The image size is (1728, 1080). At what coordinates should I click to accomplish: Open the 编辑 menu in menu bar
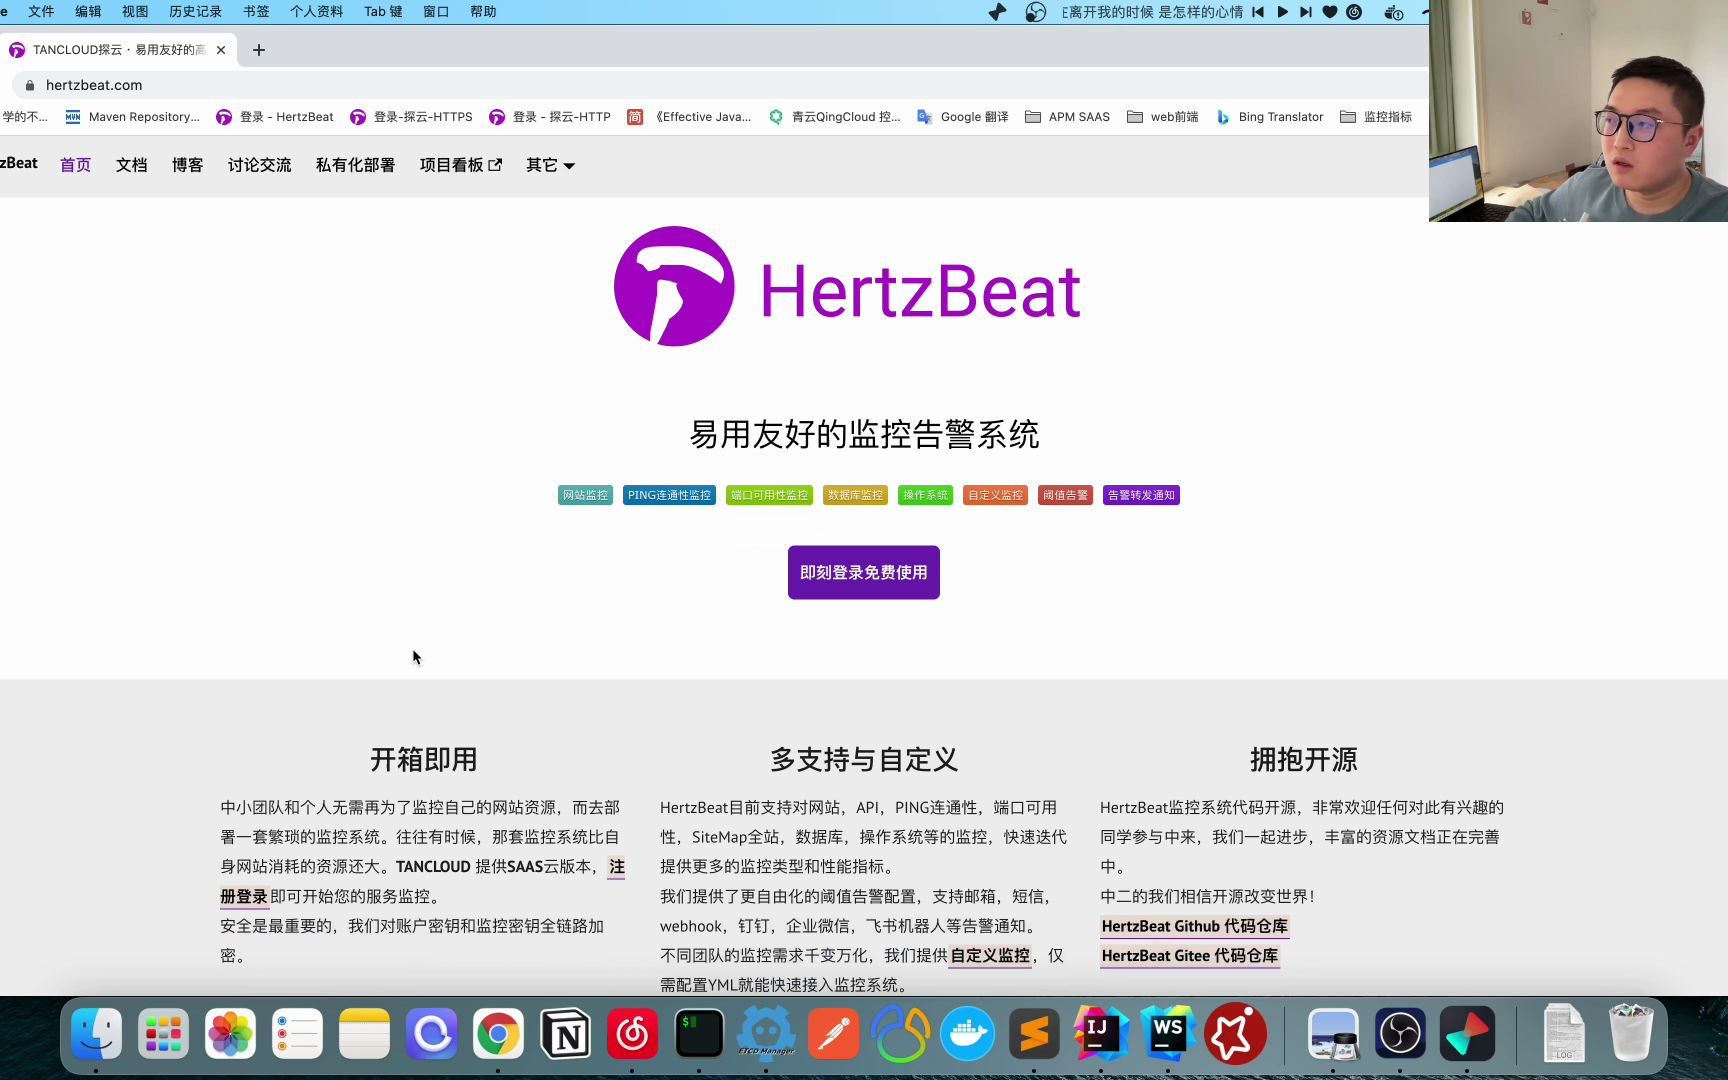tap(88, 12)
